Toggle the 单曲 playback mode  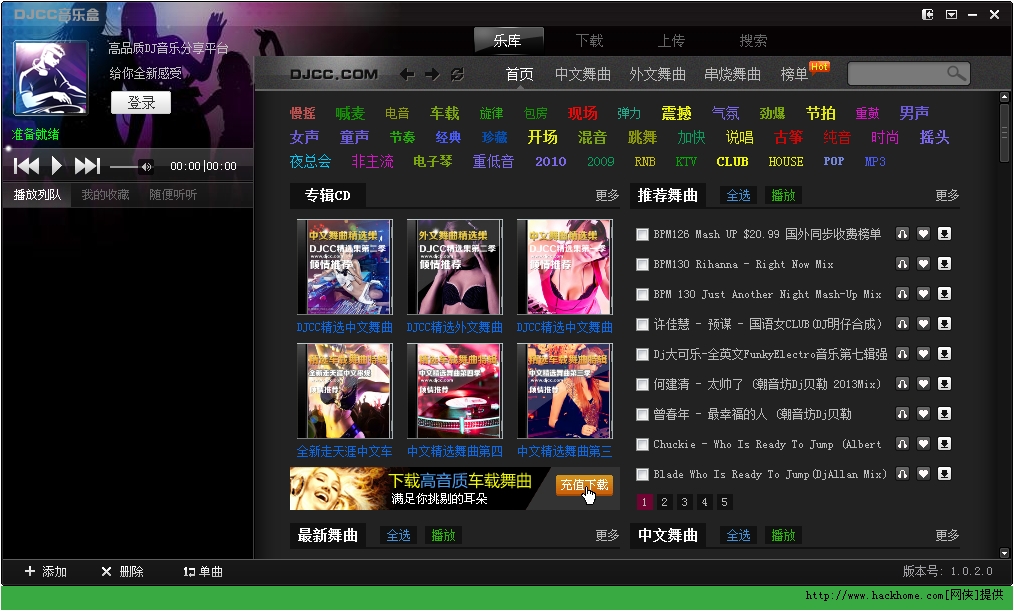click(202, 572)
